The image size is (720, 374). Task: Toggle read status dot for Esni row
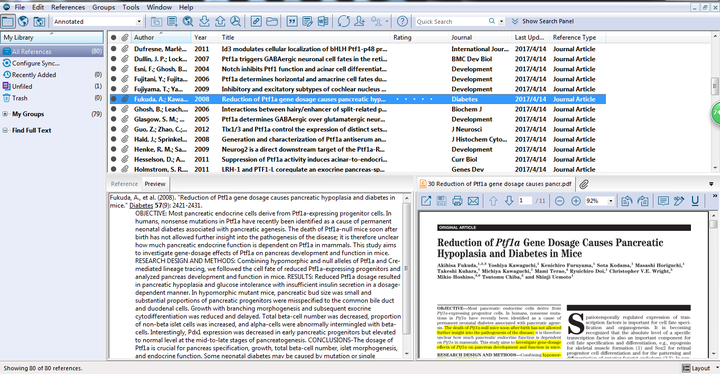113,69
